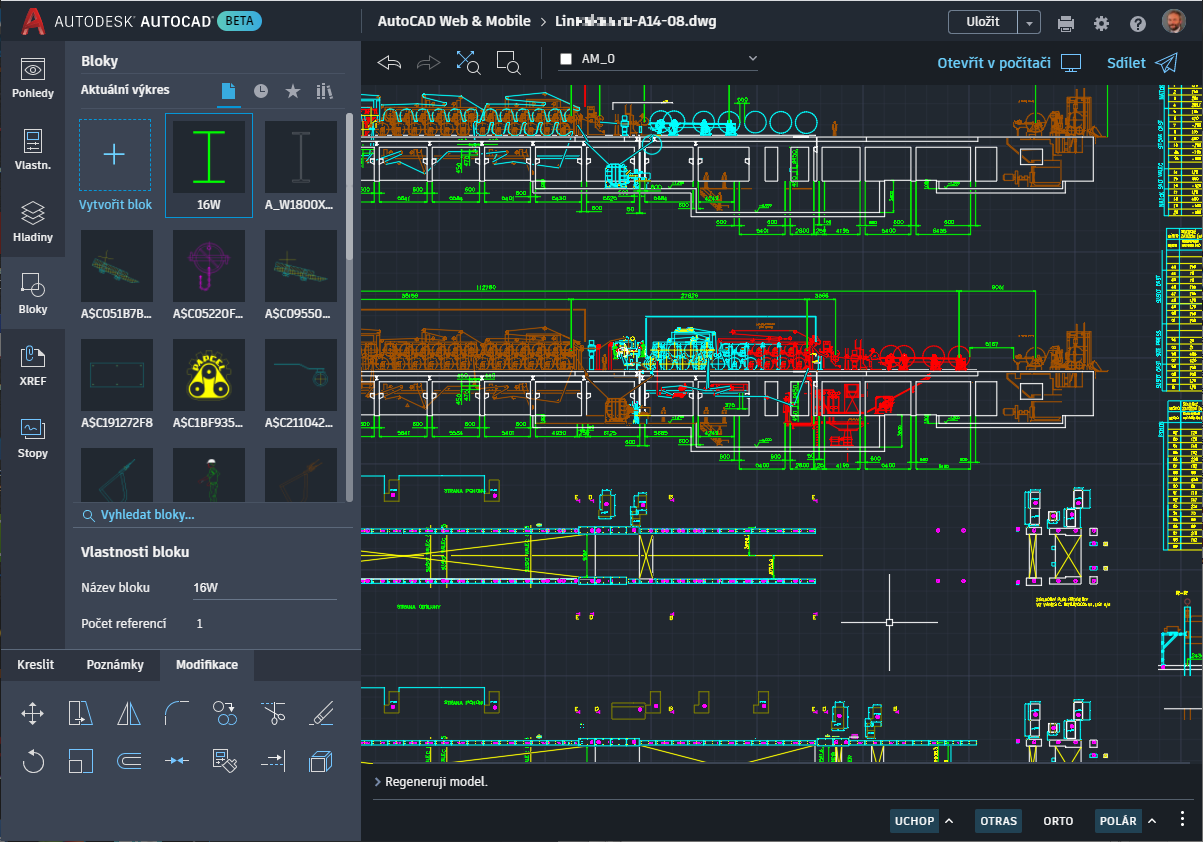The image size is (1203, 842).
Task: Select the Fillet tool
Action: click(x=177, y=713)
